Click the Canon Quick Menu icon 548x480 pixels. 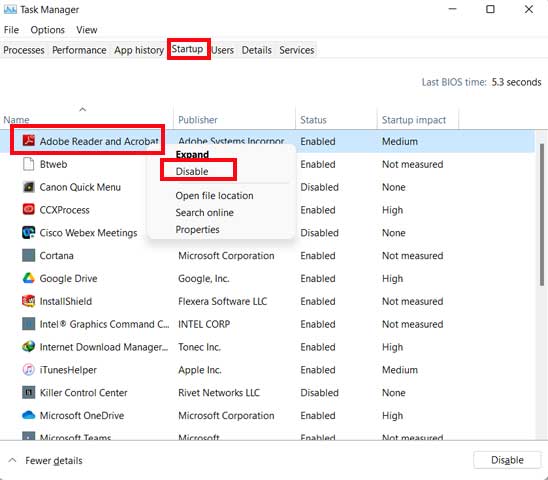click(x=29, y=187)
